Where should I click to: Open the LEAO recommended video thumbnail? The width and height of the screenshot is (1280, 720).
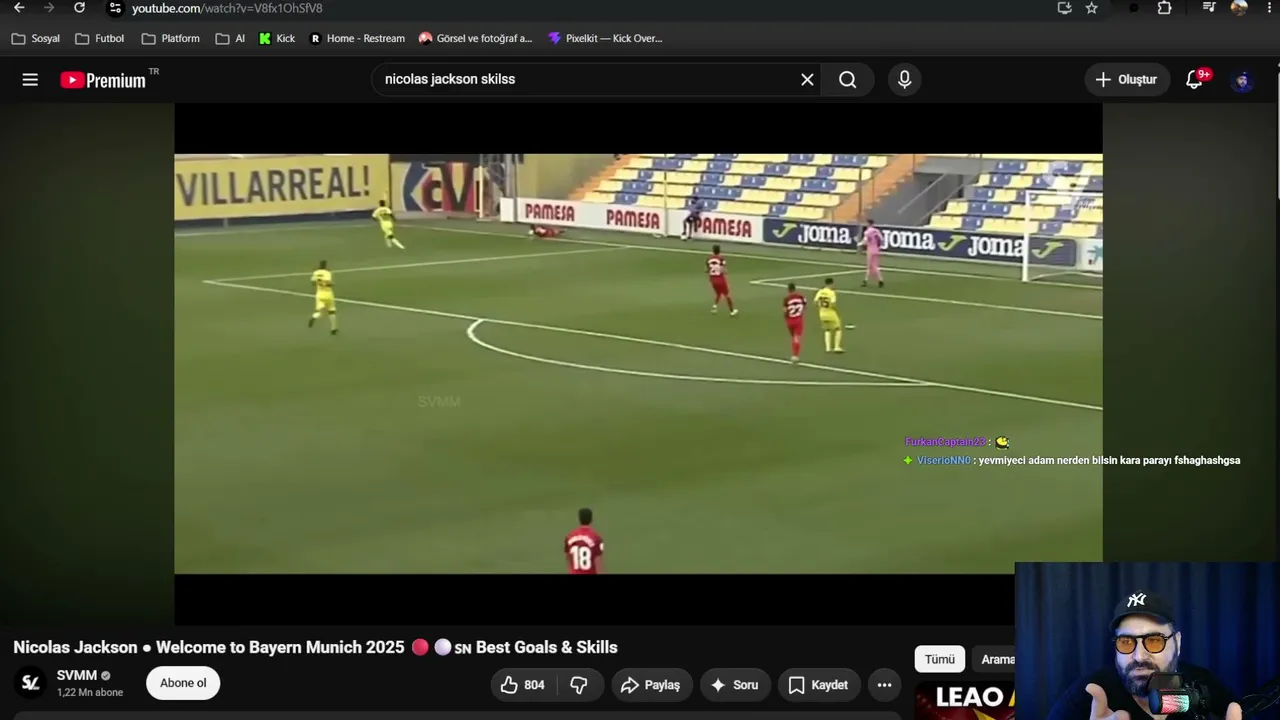pyautogui.click(x=965, y=700)
